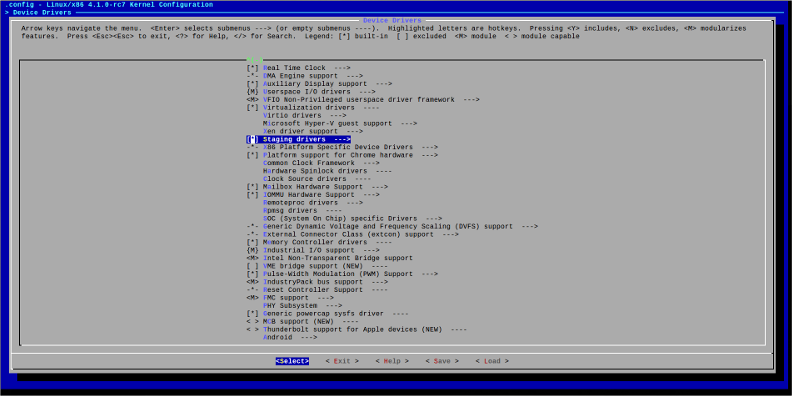
Task: Open the Help button
Action: (x=392, y=361)
